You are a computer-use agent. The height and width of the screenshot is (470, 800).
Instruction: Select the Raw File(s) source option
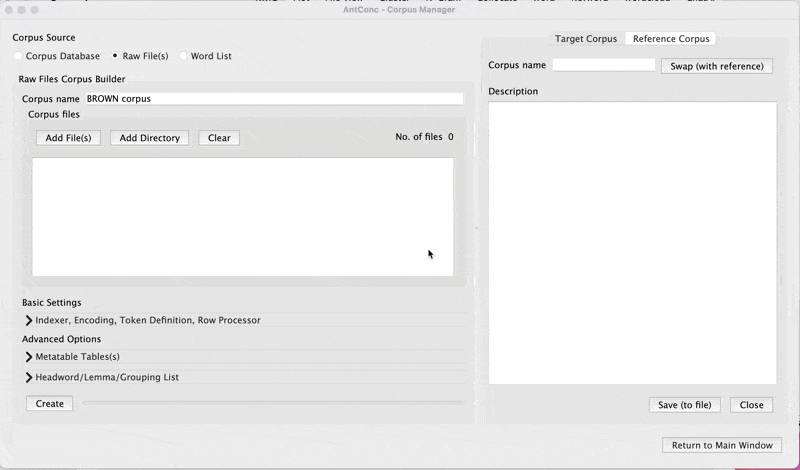click(x=116, y=56)
